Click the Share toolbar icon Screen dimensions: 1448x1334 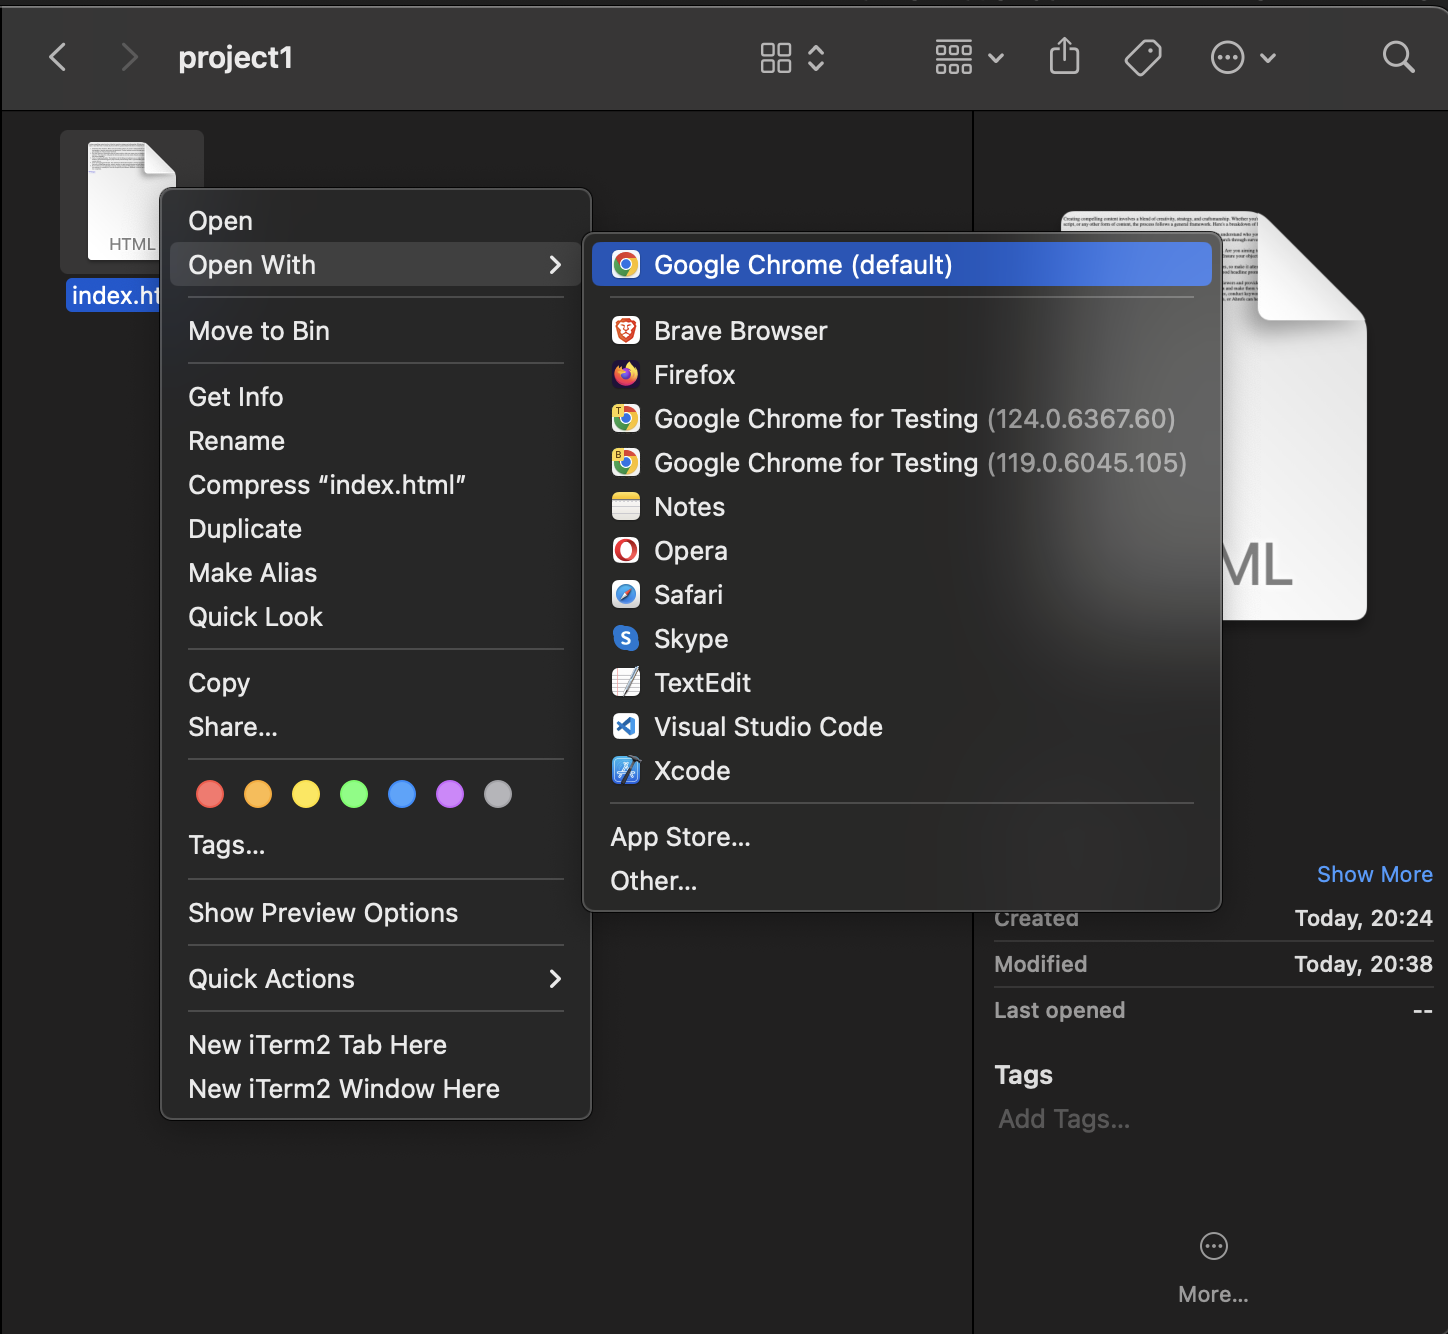(1064, 56)
